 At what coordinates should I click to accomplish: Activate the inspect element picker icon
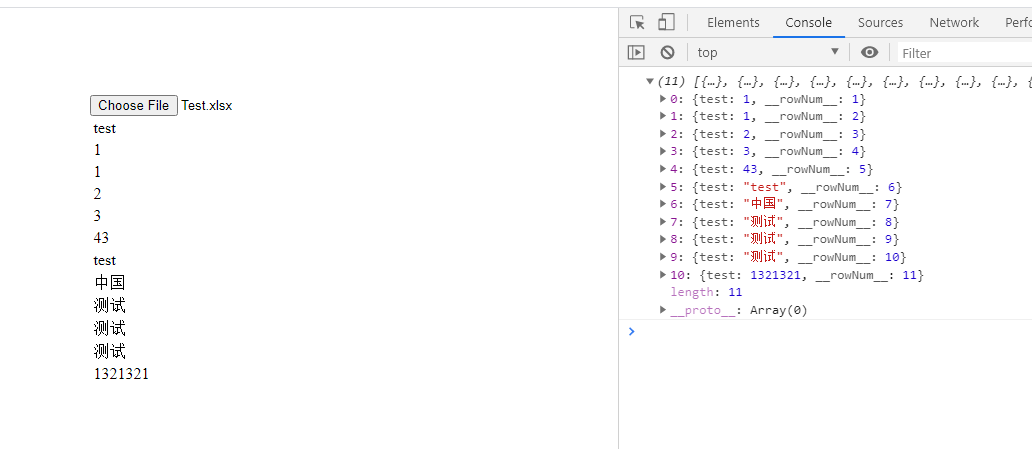click(x=636, y=22)
